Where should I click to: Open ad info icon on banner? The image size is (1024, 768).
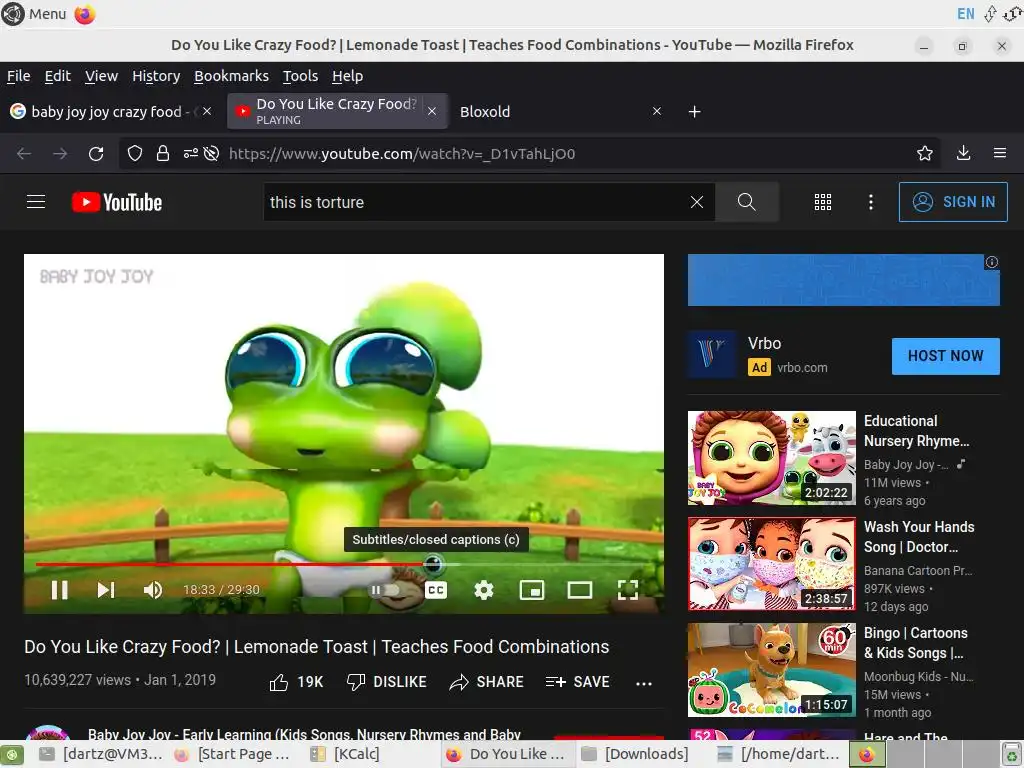[991, 262]
